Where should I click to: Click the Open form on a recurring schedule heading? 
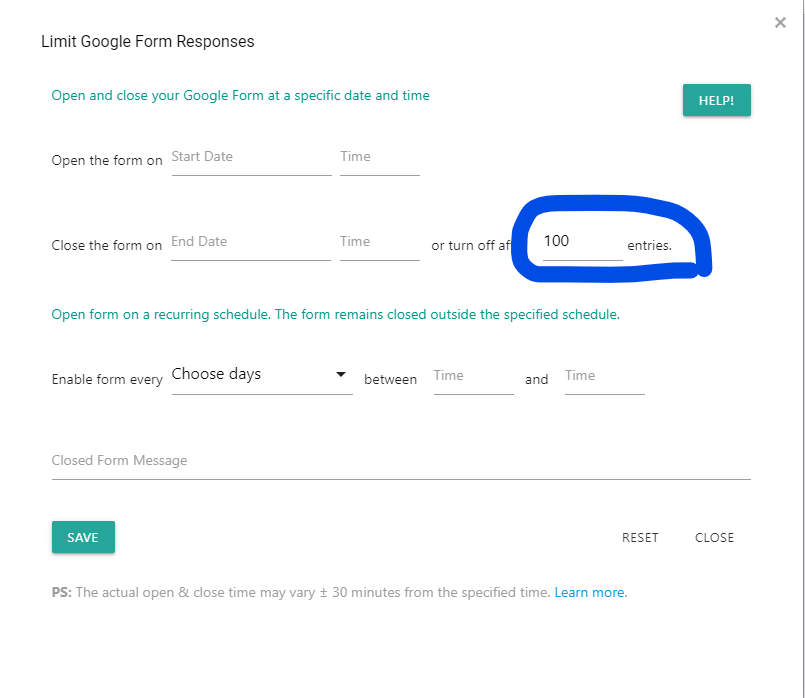pyautogui.click(x=336, y=314)
